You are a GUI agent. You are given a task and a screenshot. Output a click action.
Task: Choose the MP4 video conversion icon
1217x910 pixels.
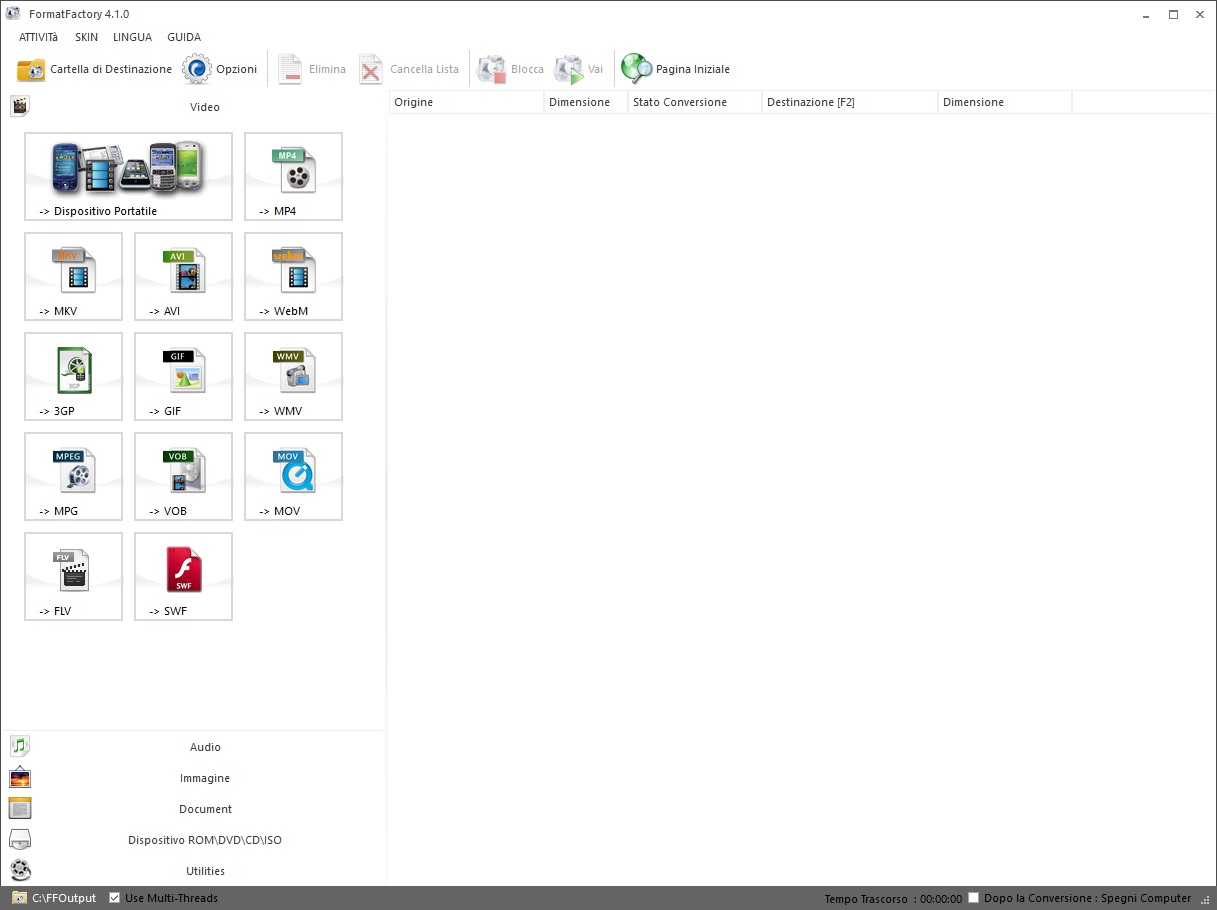pyautogui.click(x=293, y=176)
